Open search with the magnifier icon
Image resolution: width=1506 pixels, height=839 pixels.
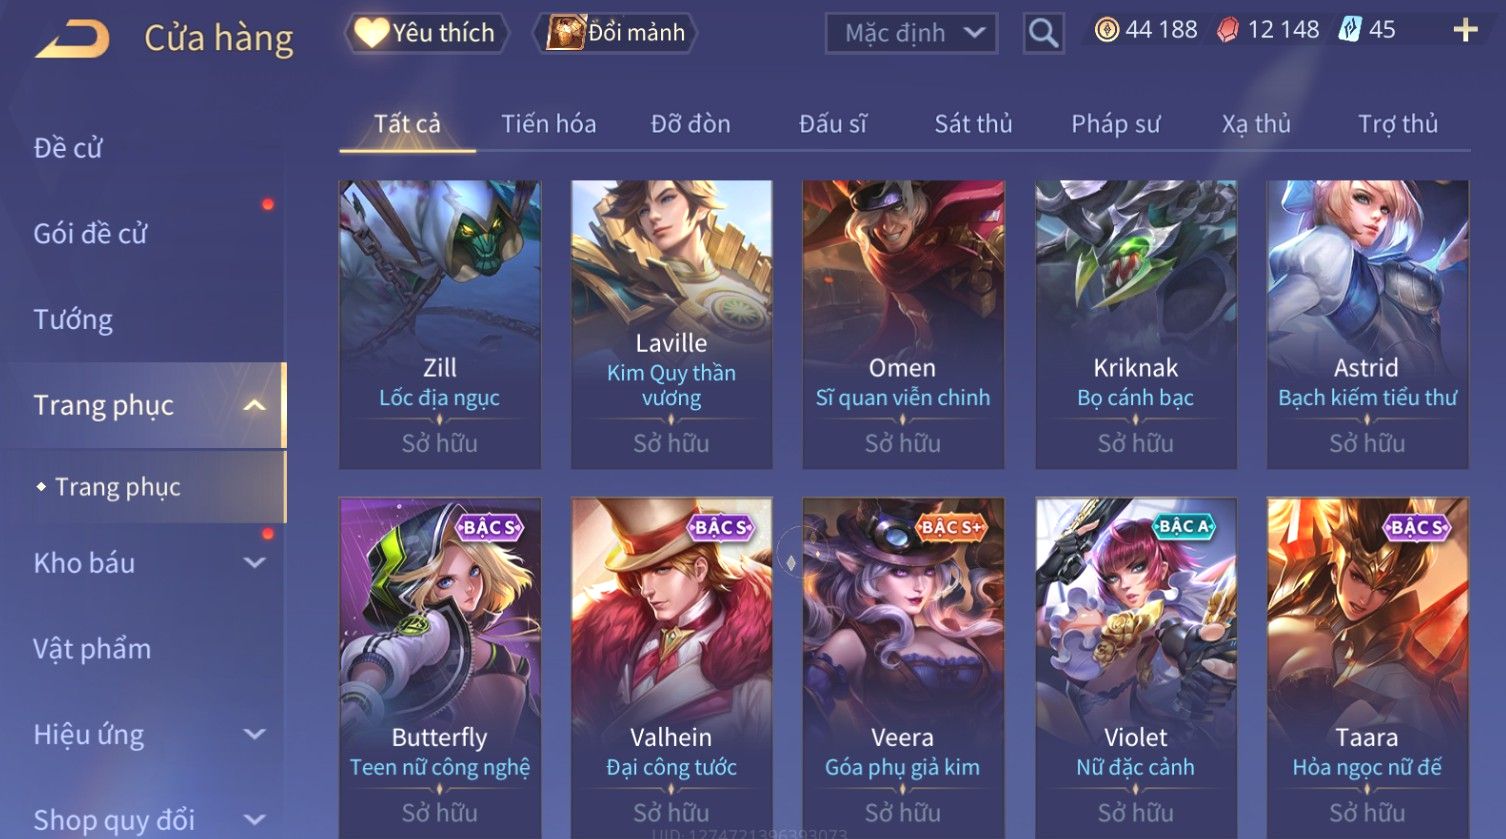click(x=1043, y=33)
